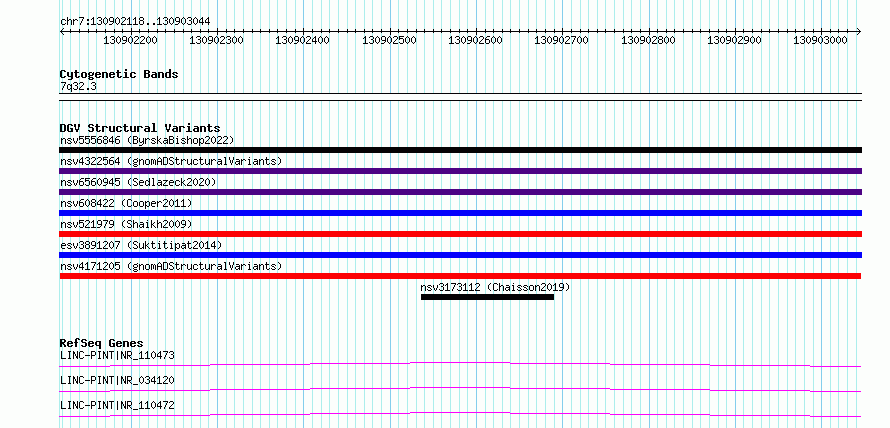Click the short black bar of nsv3173112

487,297
